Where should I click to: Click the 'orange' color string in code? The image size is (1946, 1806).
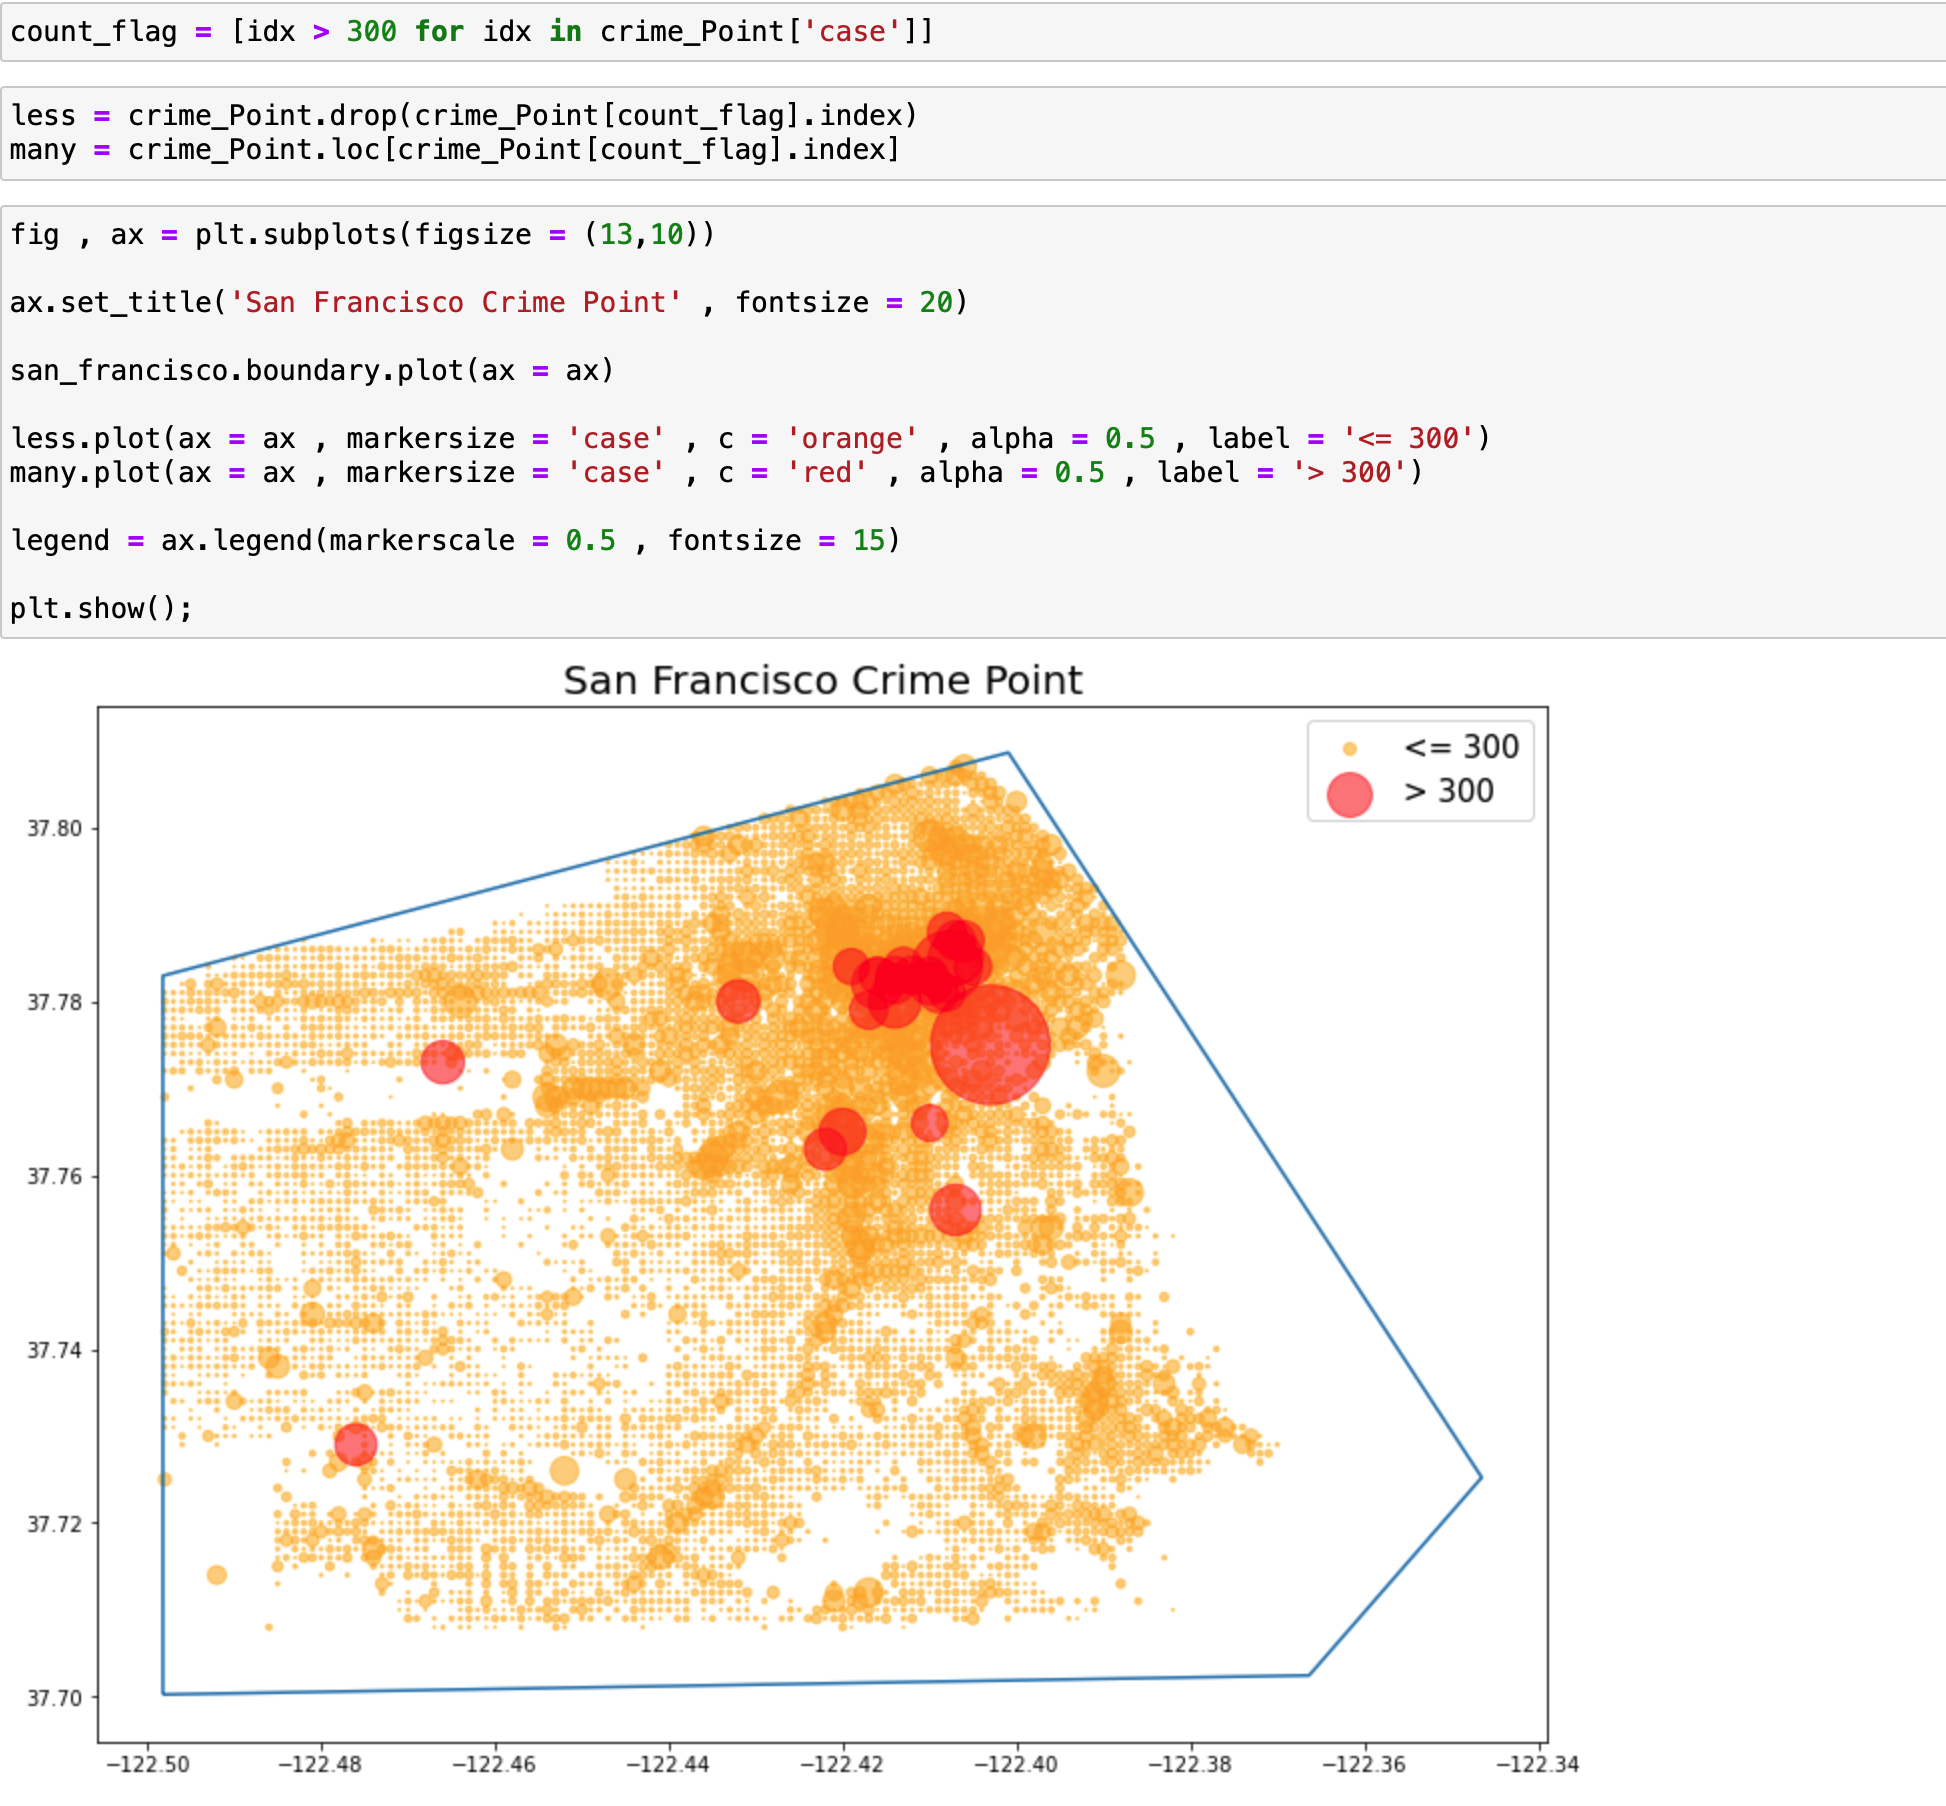[x=851, y=438]
